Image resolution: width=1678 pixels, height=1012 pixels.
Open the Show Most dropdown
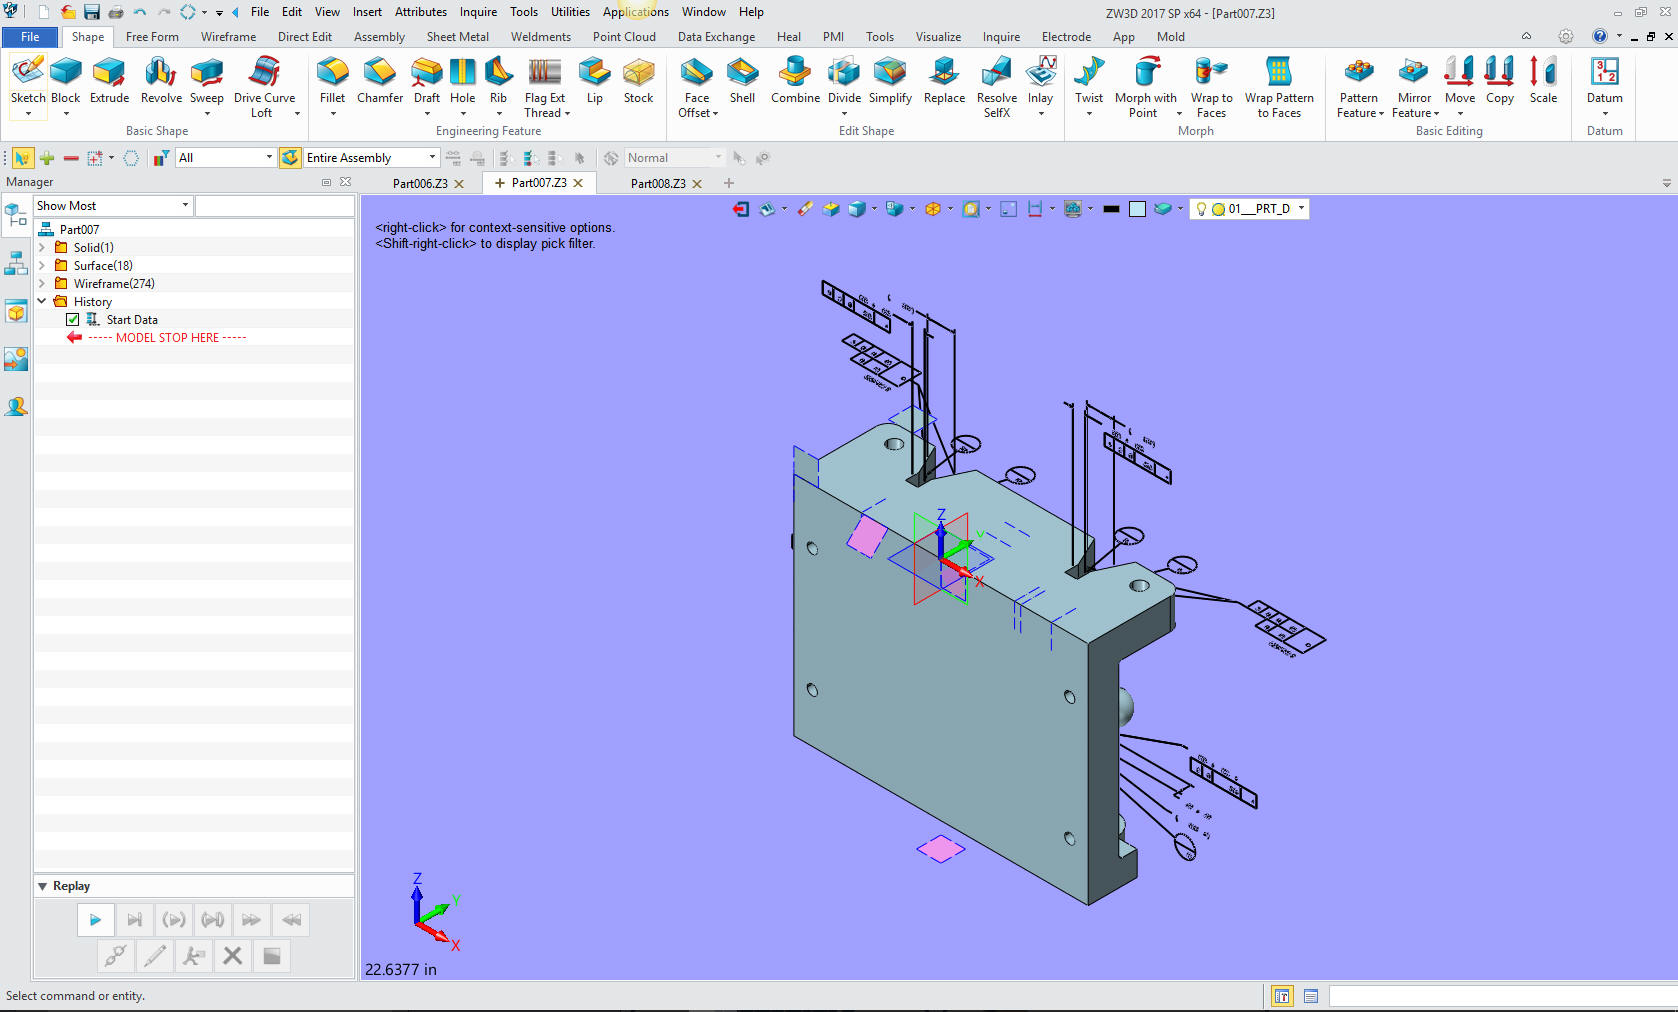pos(185,206)
